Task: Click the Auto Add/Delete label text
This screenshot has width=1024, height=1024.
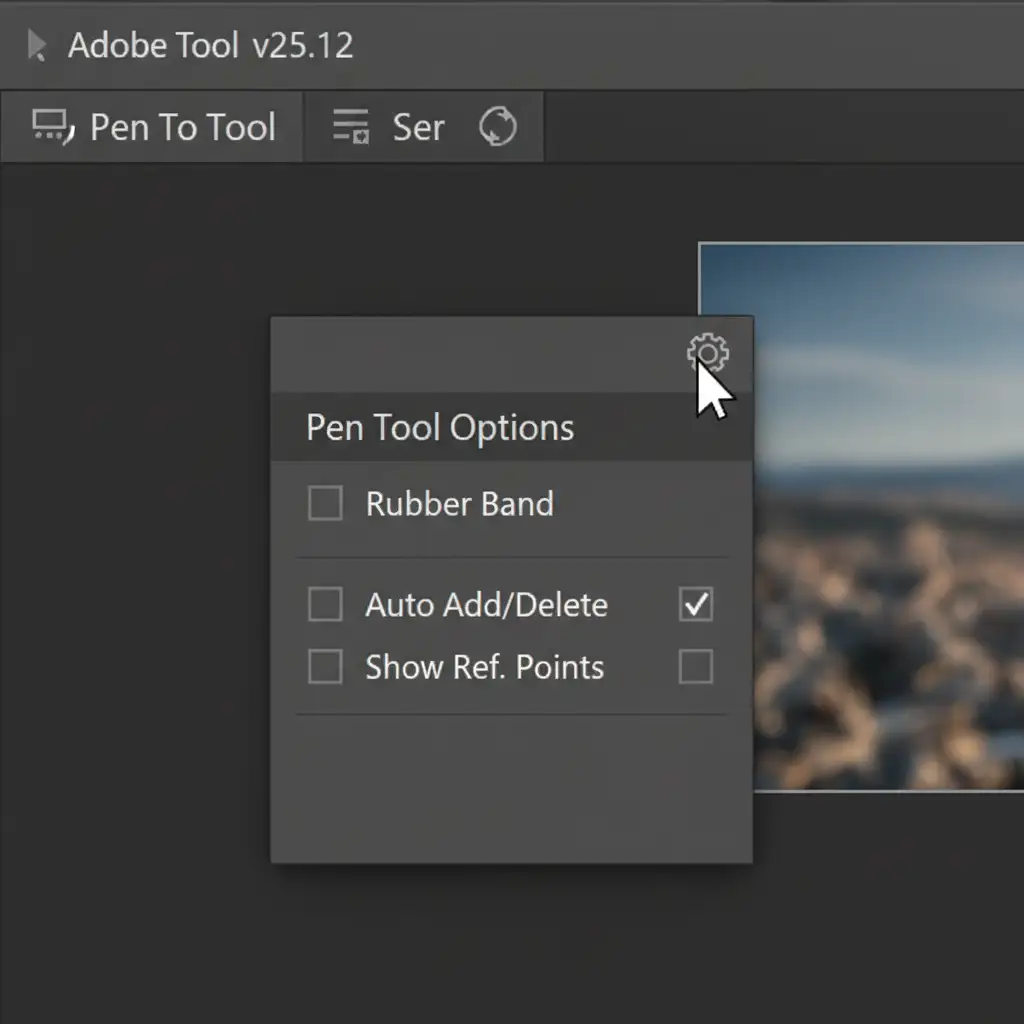Action: 486,605
